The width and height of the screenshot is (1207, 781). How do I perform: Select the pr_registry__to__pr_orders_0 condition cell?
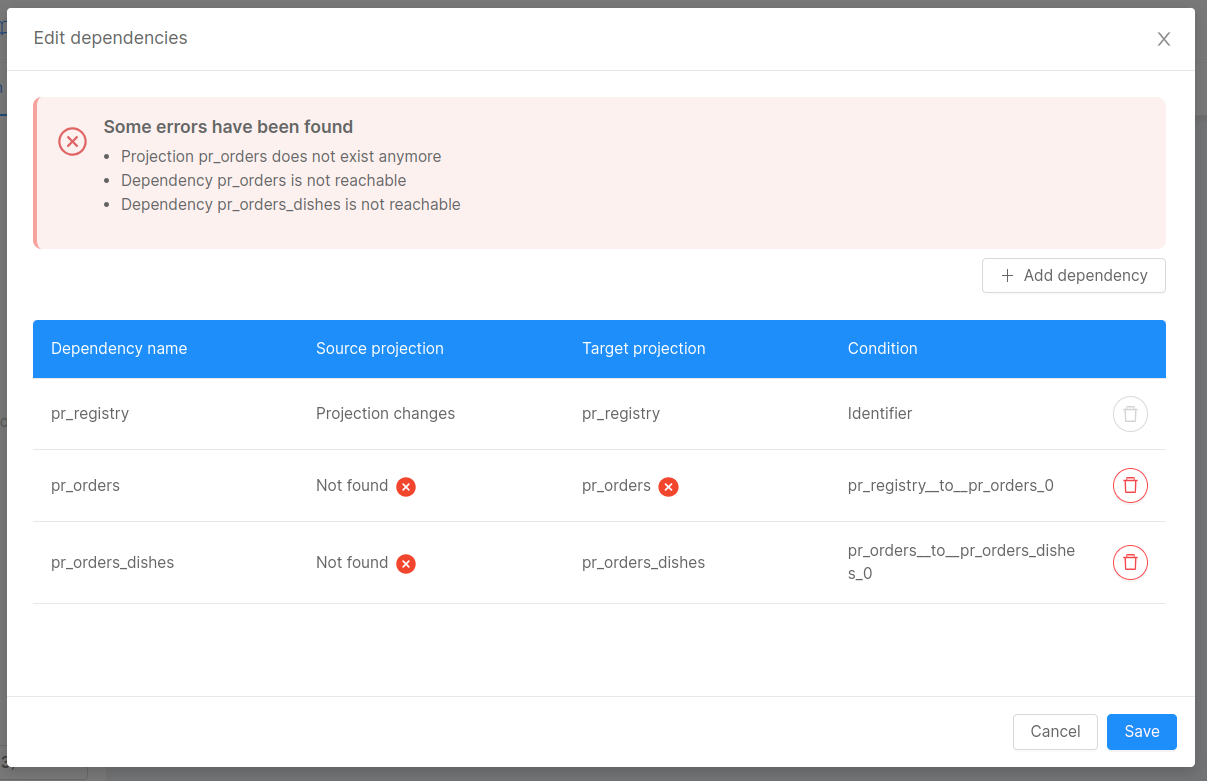[x=950, y=486]
